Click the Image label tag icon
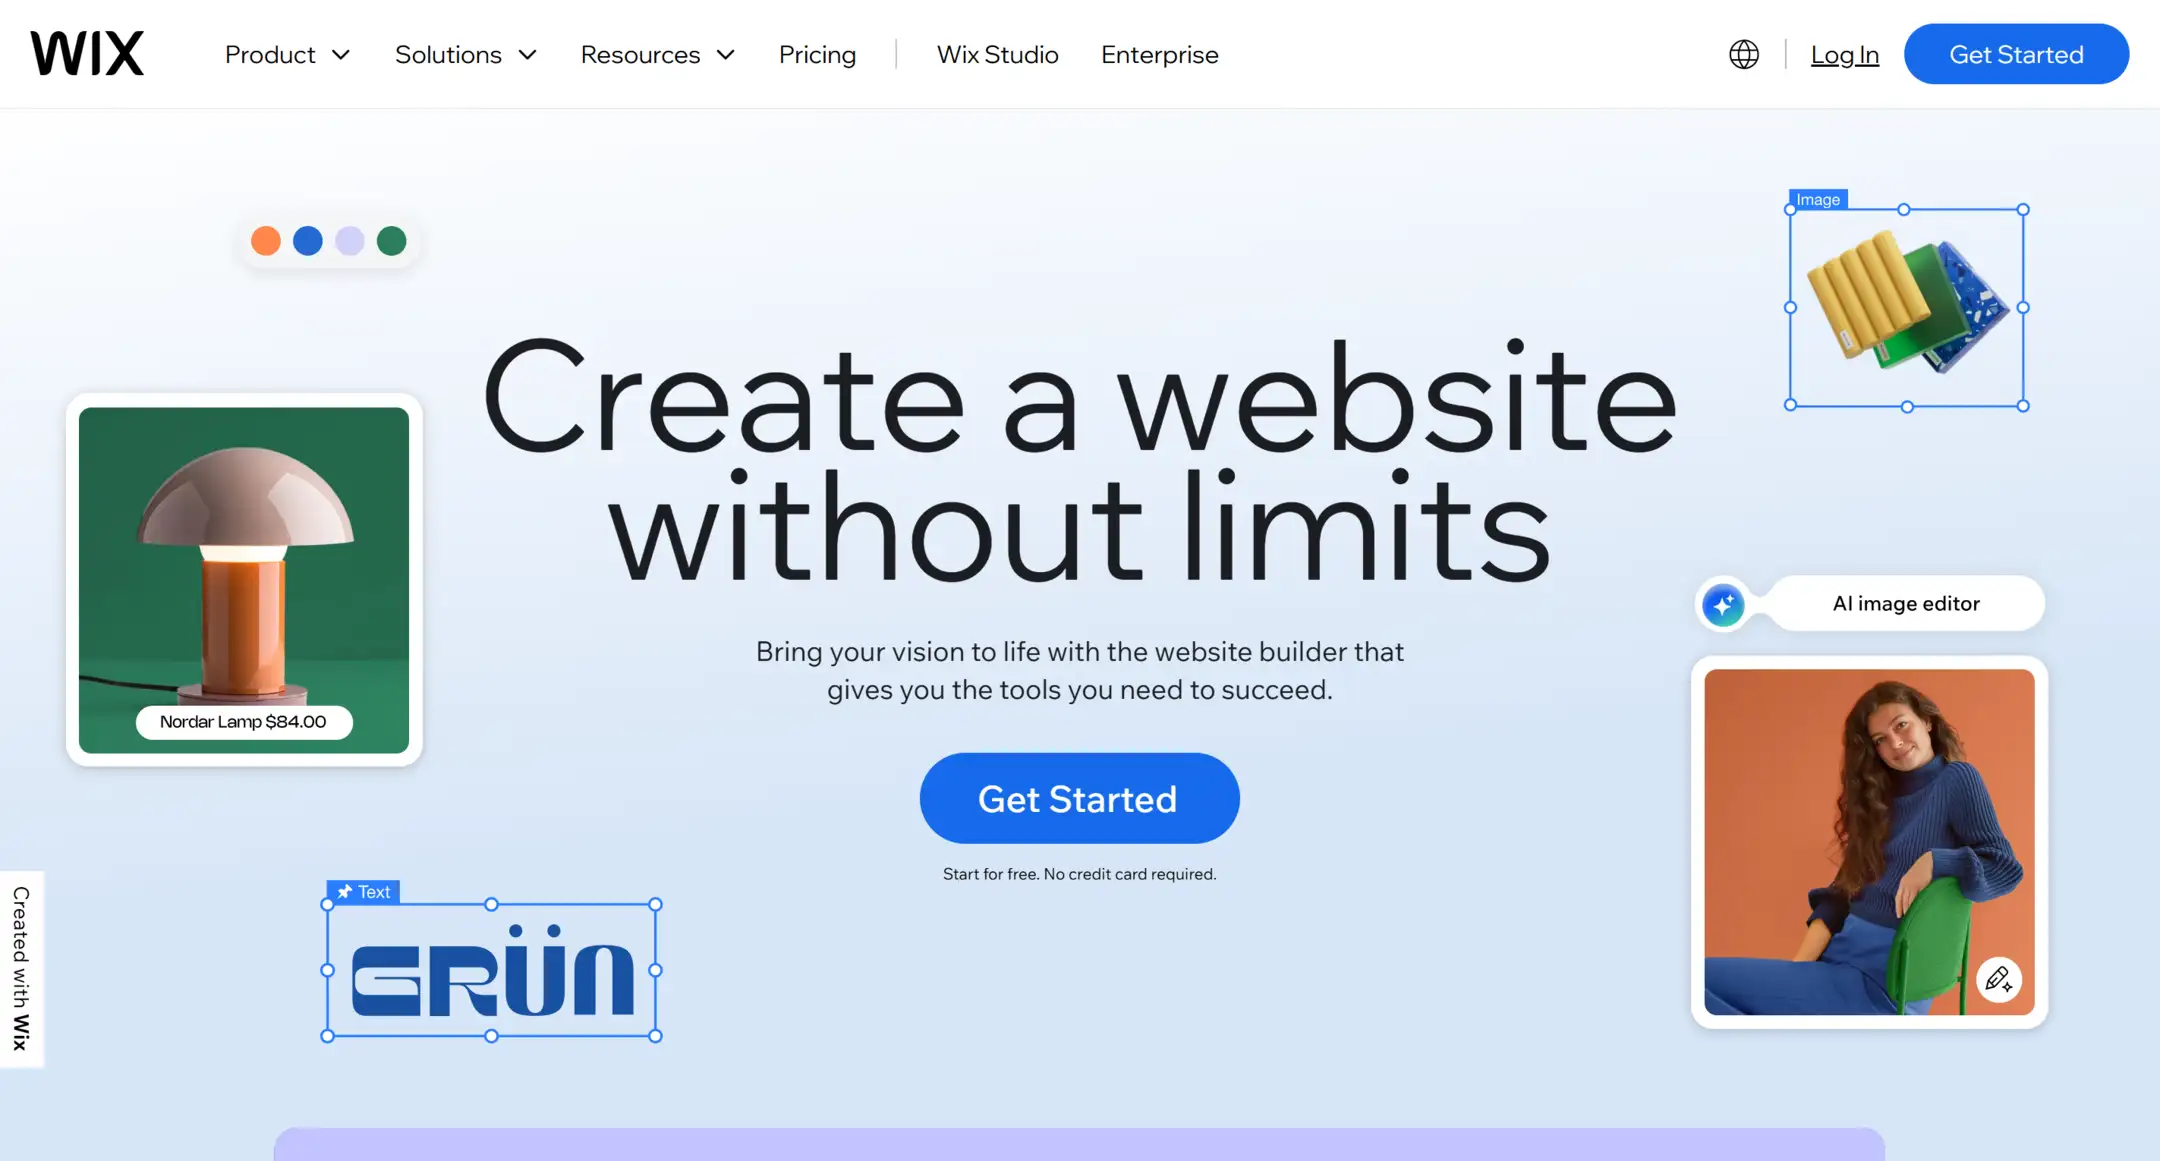 (1817, 197)
